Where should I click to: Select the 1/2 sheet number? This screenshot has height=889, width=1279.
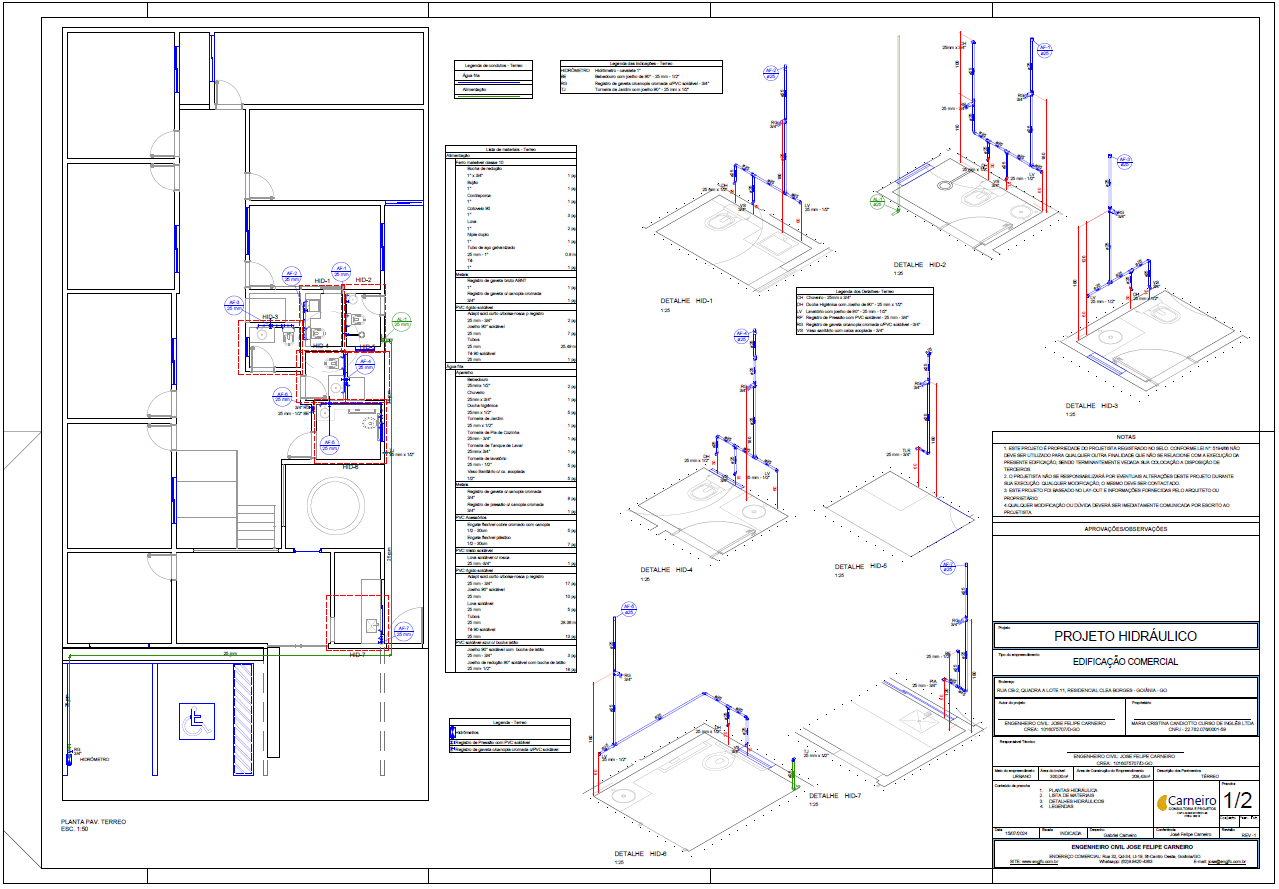click(1237, 800)
